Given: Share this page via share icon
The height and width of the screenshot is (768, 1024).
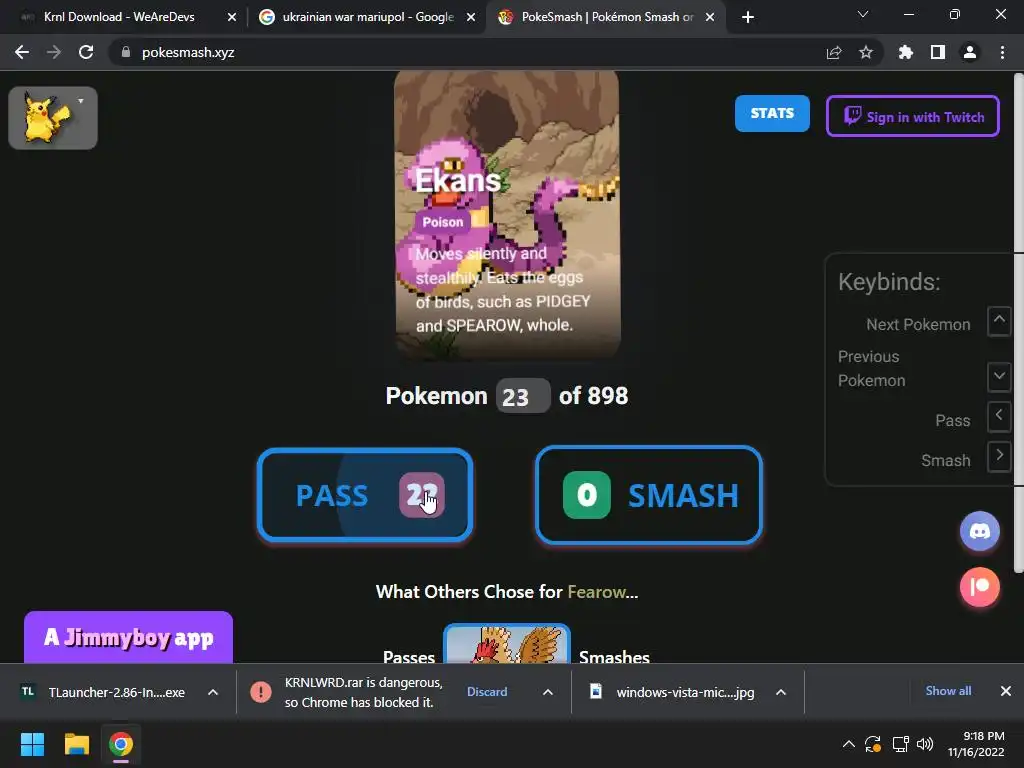Looking at the screenshot, I should click(834, 52).
